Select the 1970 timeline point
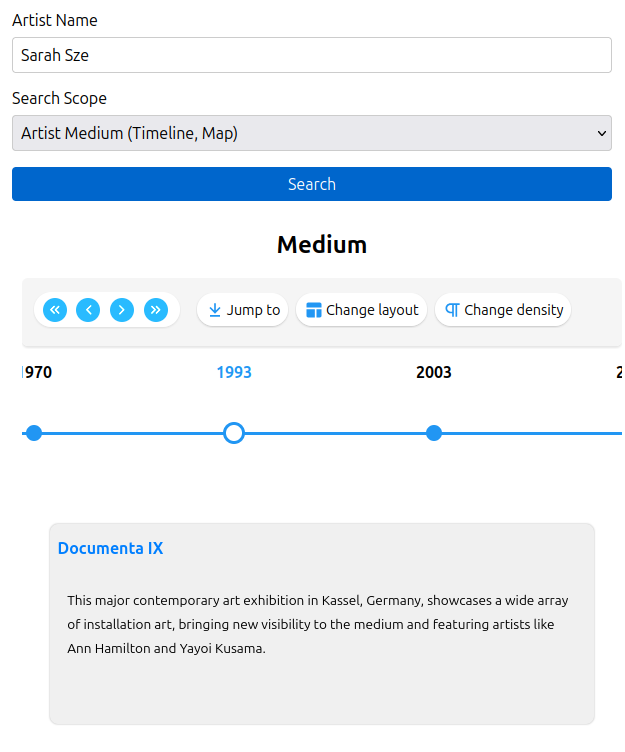 click(x=34, y=433)
